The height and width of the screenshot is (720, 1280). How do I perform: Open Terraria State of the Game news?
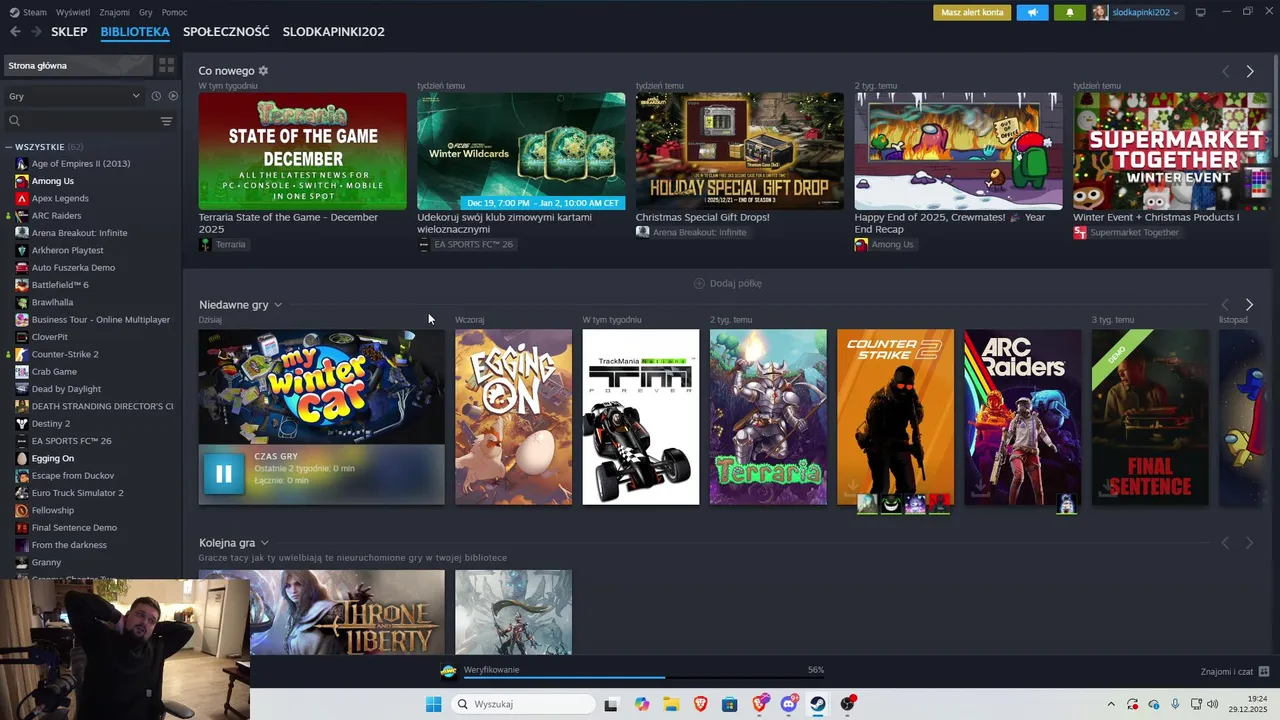pos(302,151)
